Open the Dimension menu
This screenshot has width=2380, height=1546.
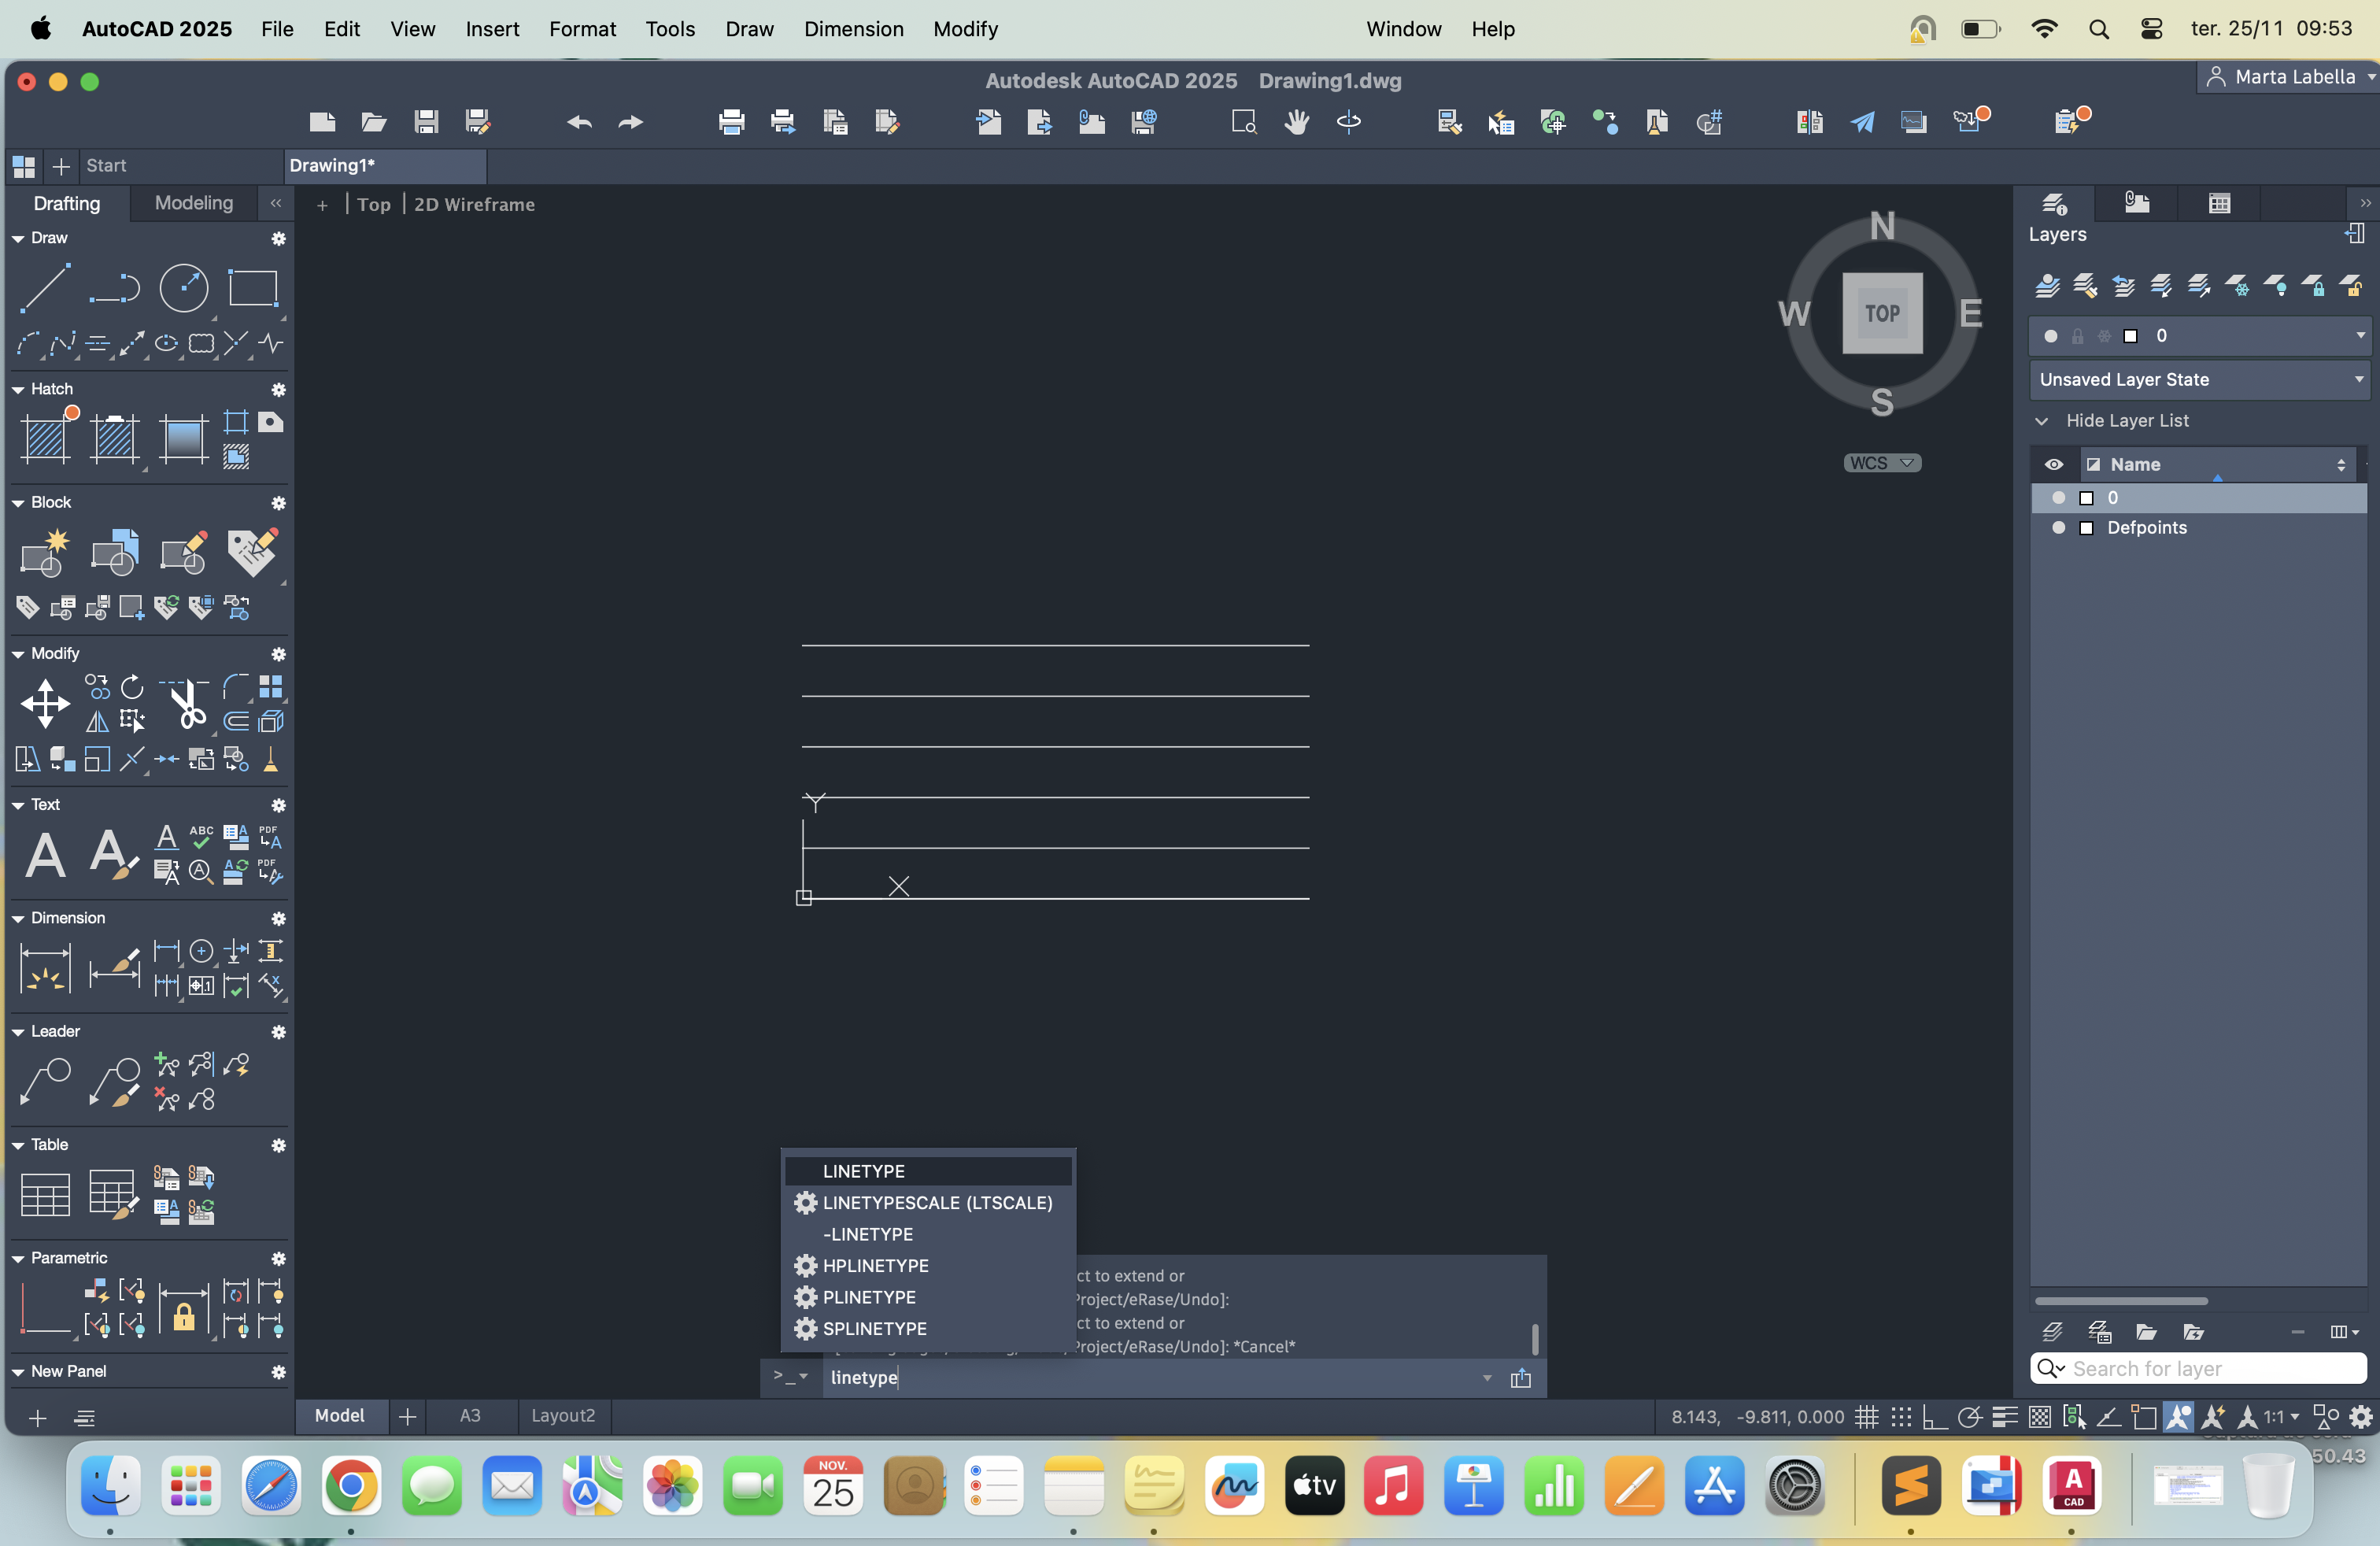(853, 29)
